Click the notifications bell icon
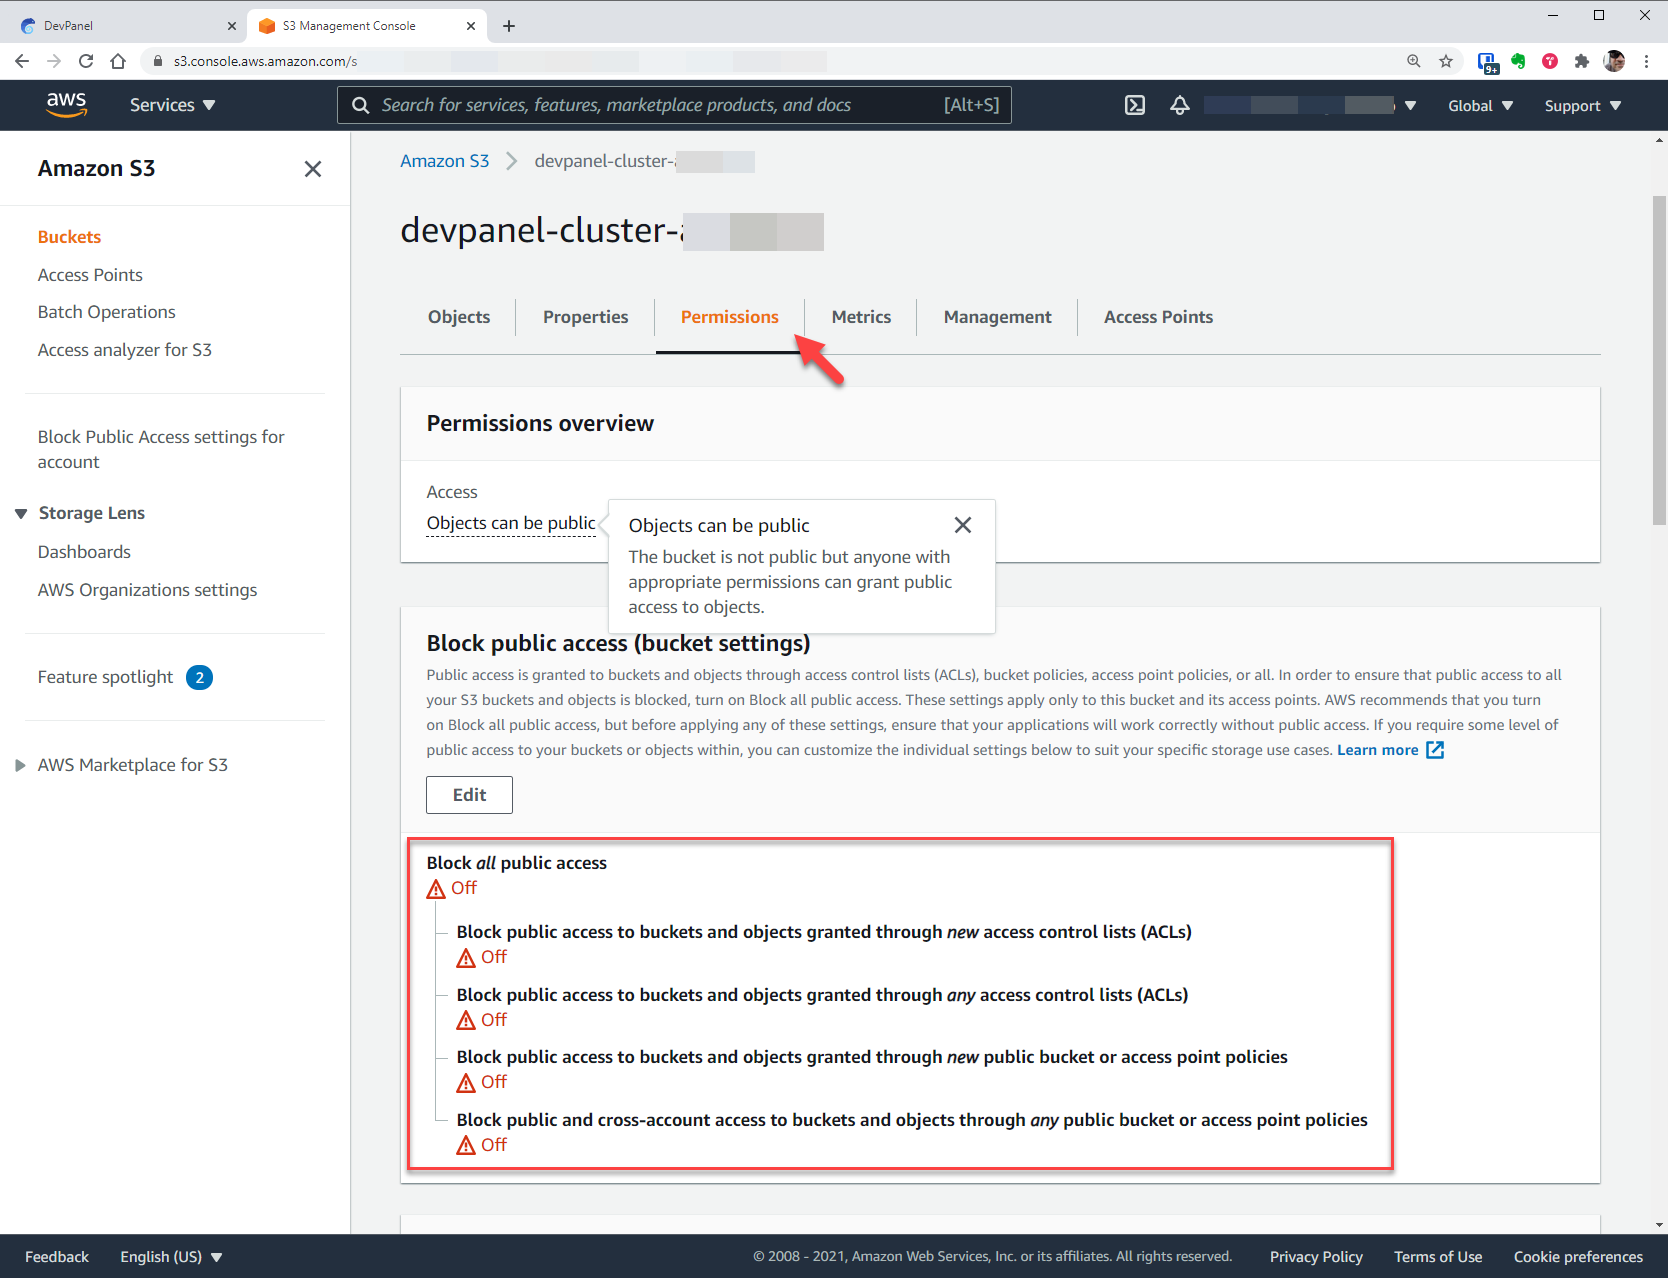The width and height of the screenshot is (1668, 1278). (1180, 105)
